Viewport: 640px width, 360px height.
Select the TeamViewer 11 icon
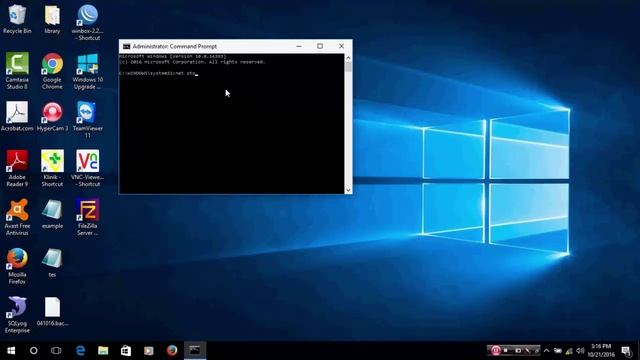87,120
